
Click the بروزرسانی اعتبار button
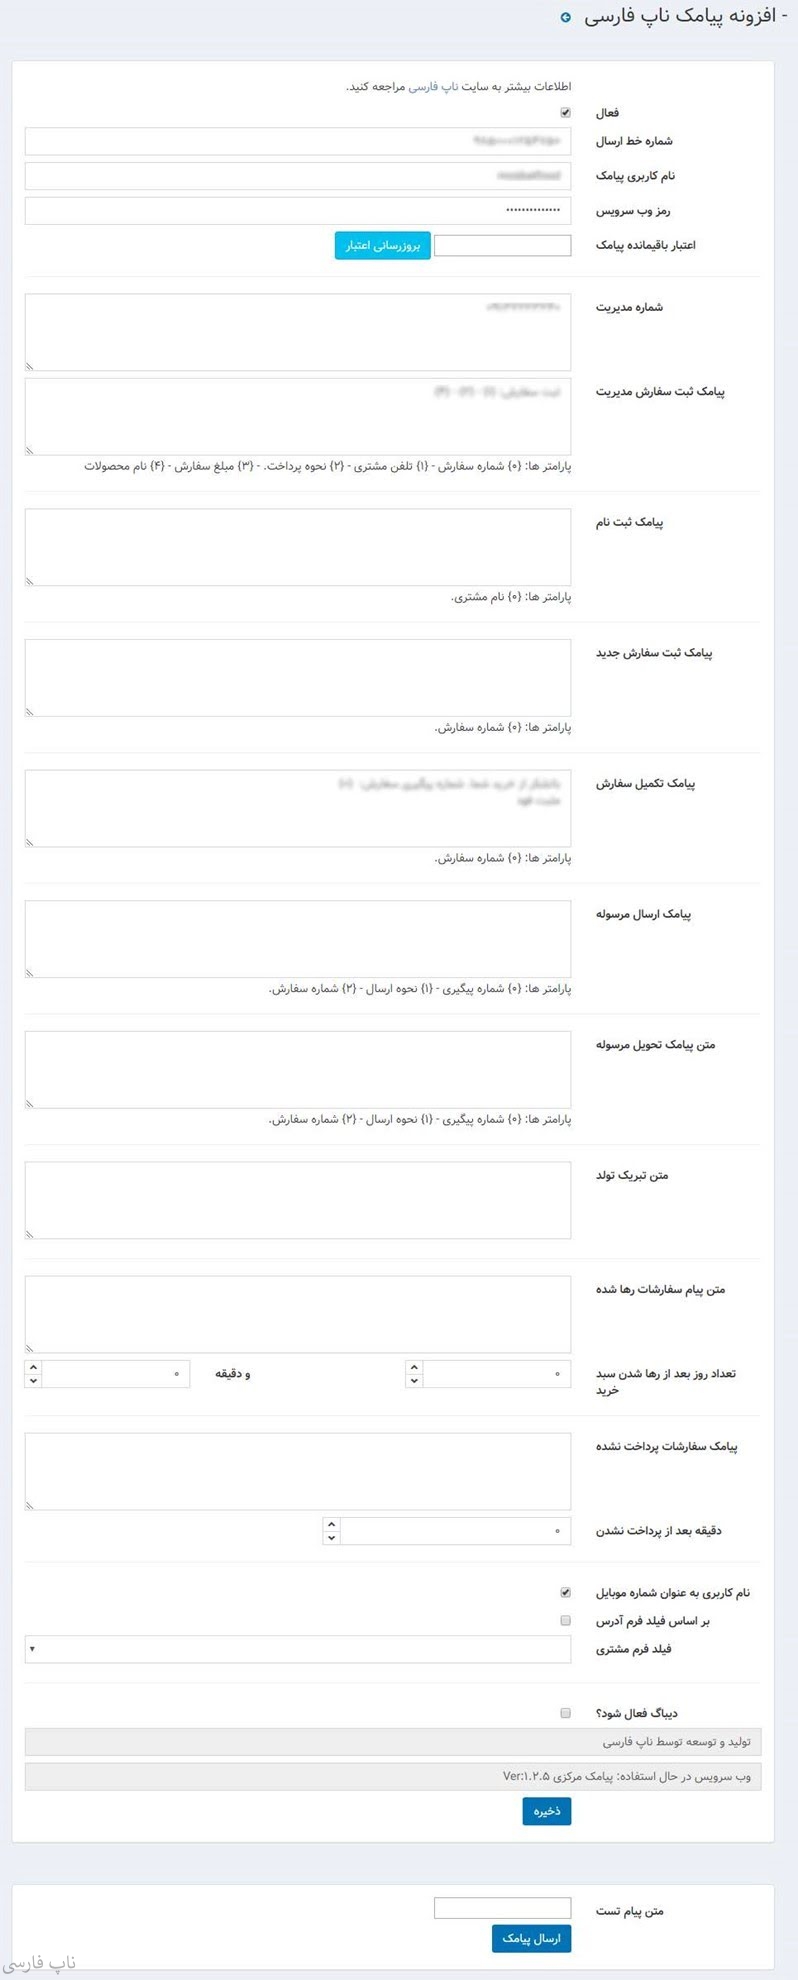click(382, 245)
